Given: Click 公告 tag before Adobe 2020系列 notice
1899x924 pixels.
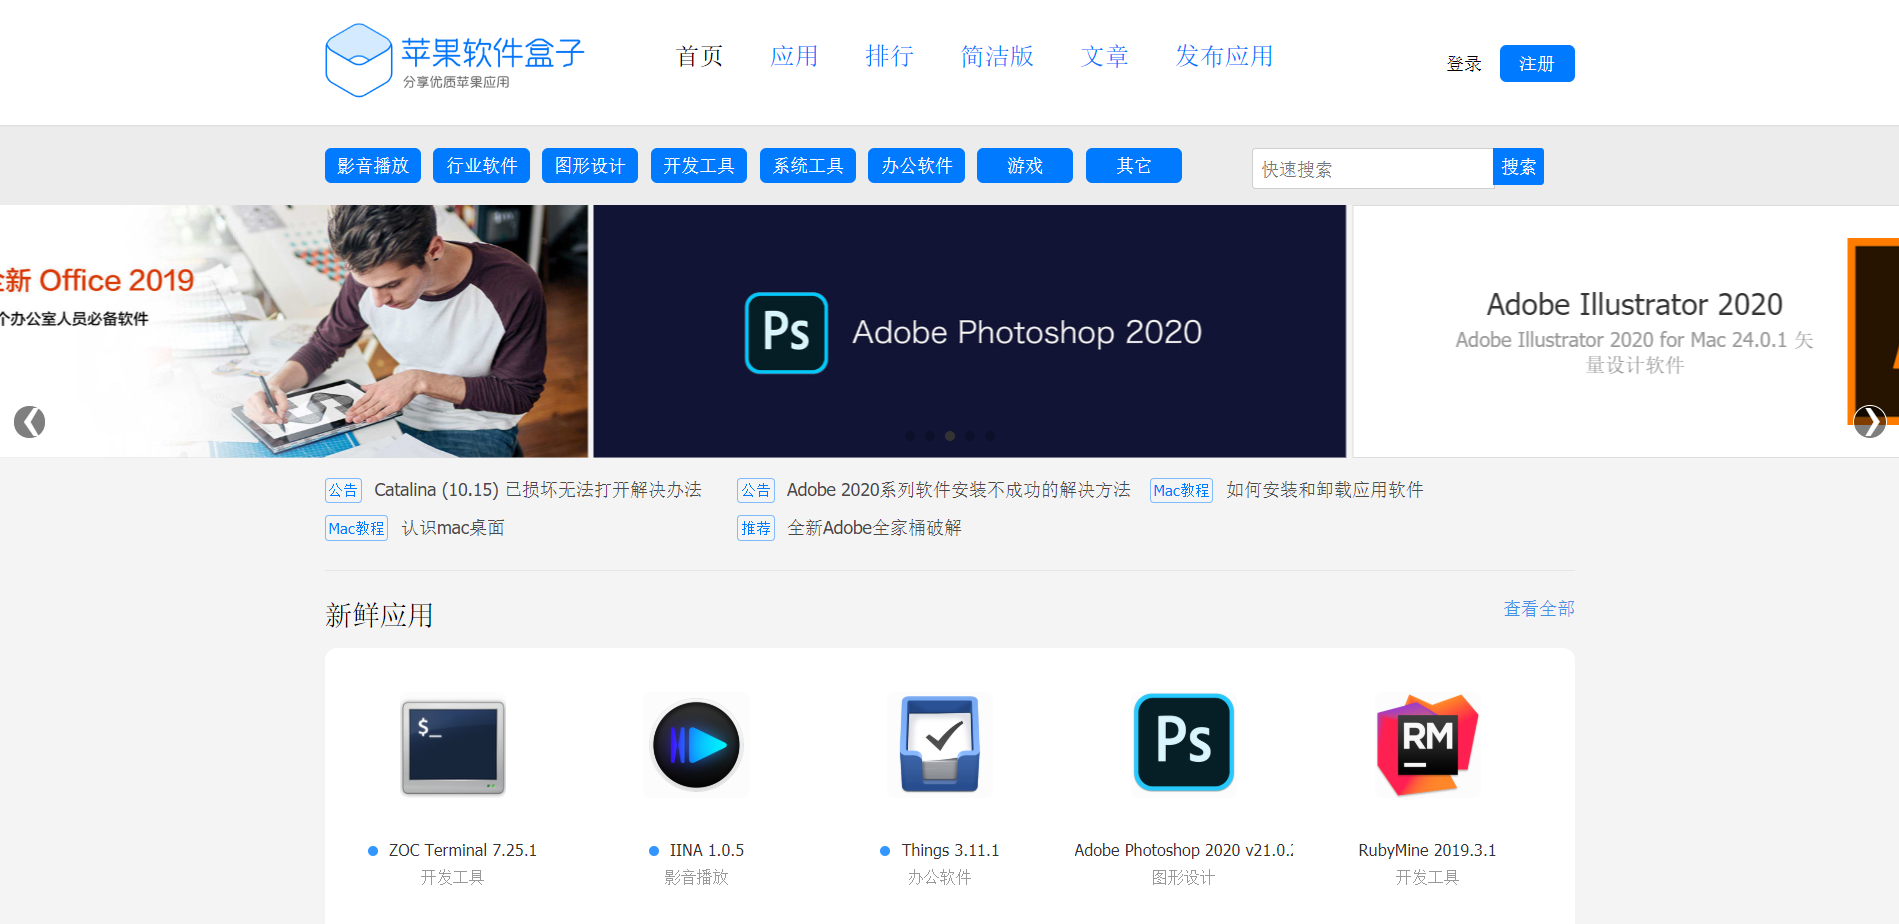Looking at the screenshot, I should pyautogui.click(x=756, y=490).
